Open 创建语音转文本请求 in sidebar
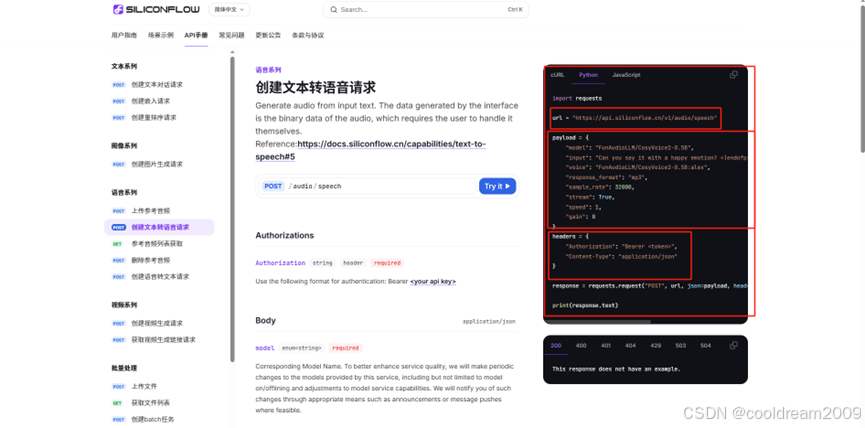This screenshot has height=428, width=865. point(159,277)
